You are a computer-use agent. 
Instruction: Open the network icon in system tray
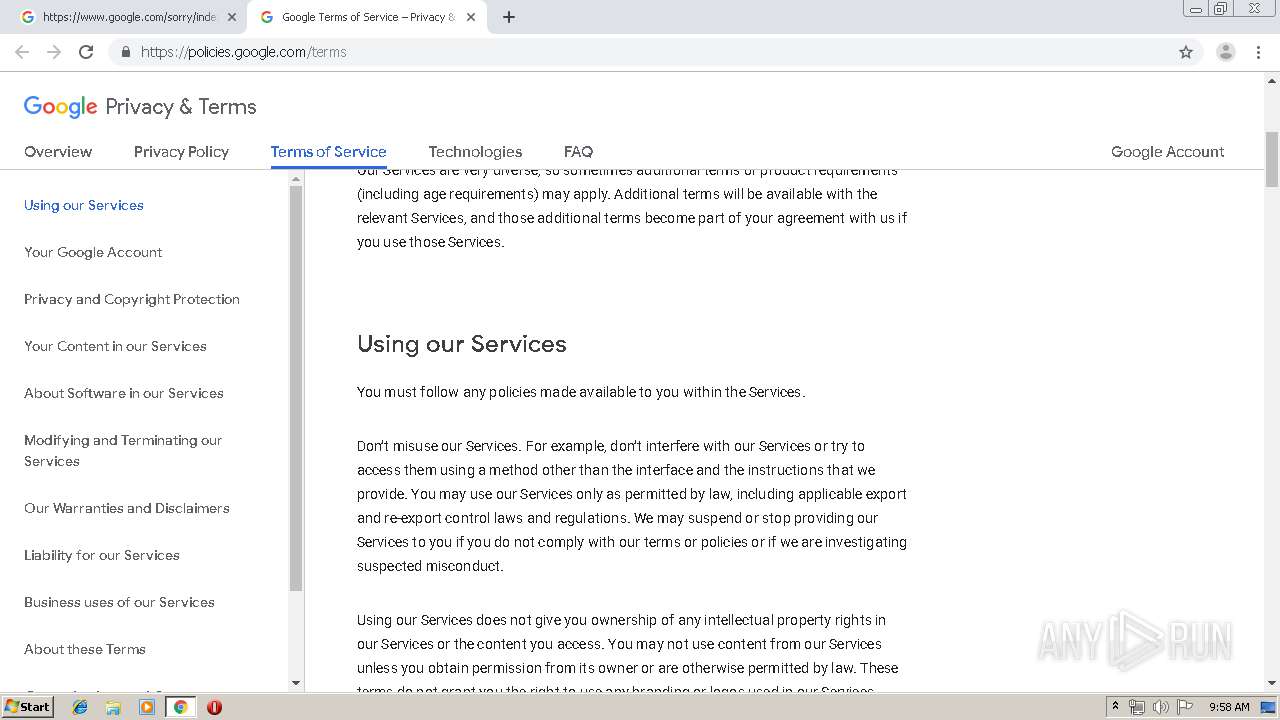(x=1136, y=707)
